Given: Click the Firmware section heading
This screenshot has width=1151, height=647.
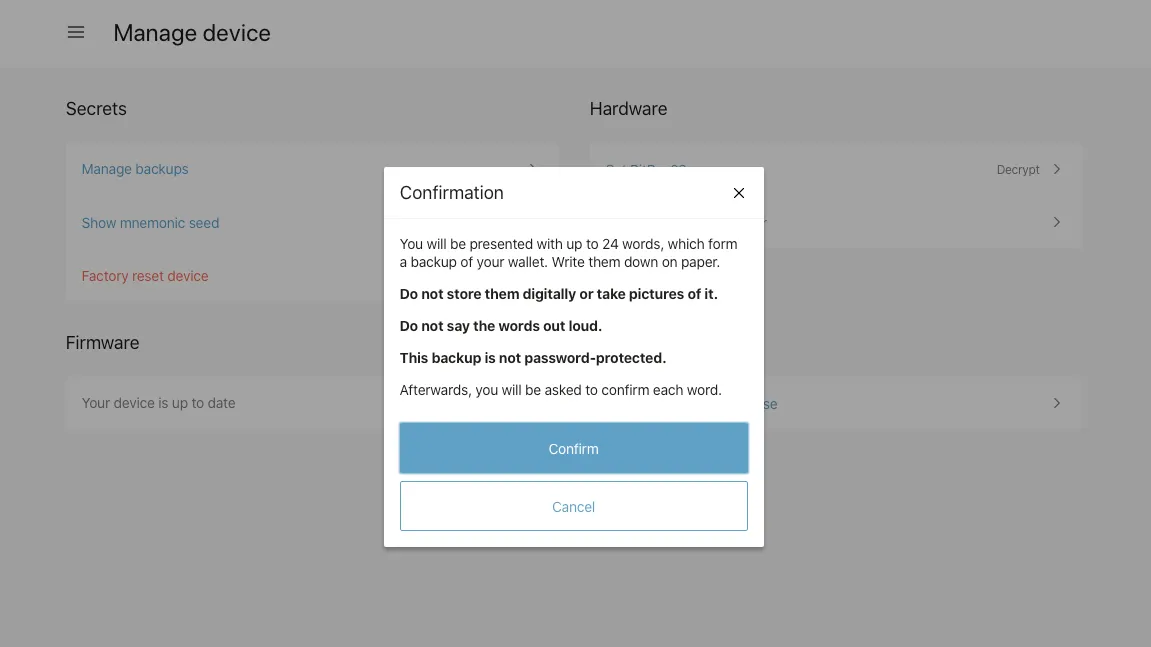Looking at the screenshot, I should [102, 343].
